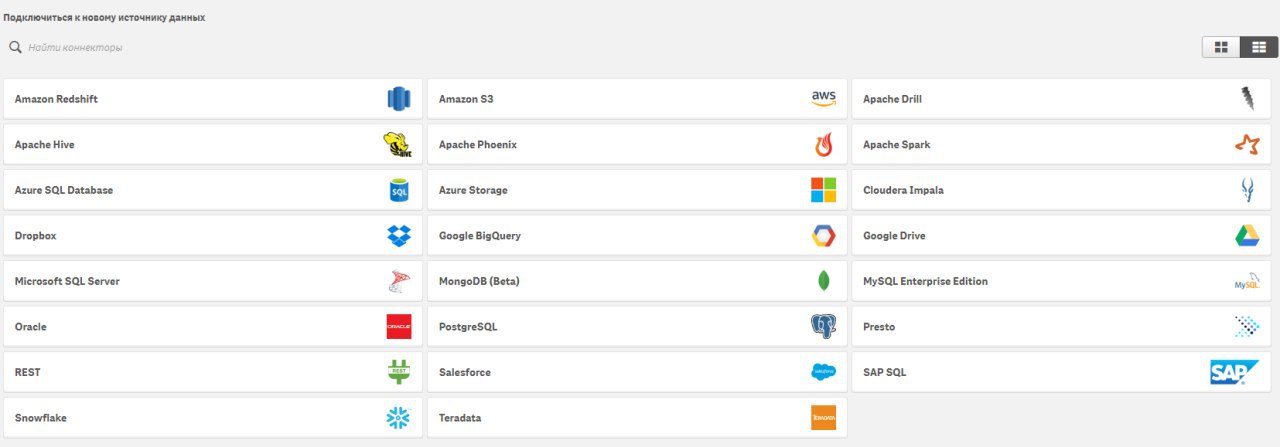Click the Google Drive triangle icon
Image resolution: width=1280 pixels, height=447 pixels.
tap(1247, 236)
